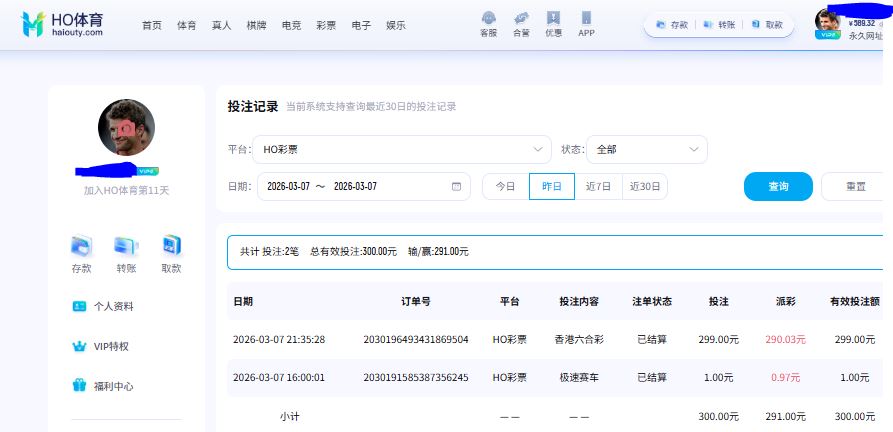Open the 彩票 navigation menu
This screenshot has height=432, width=893.
tap(326, 25)
